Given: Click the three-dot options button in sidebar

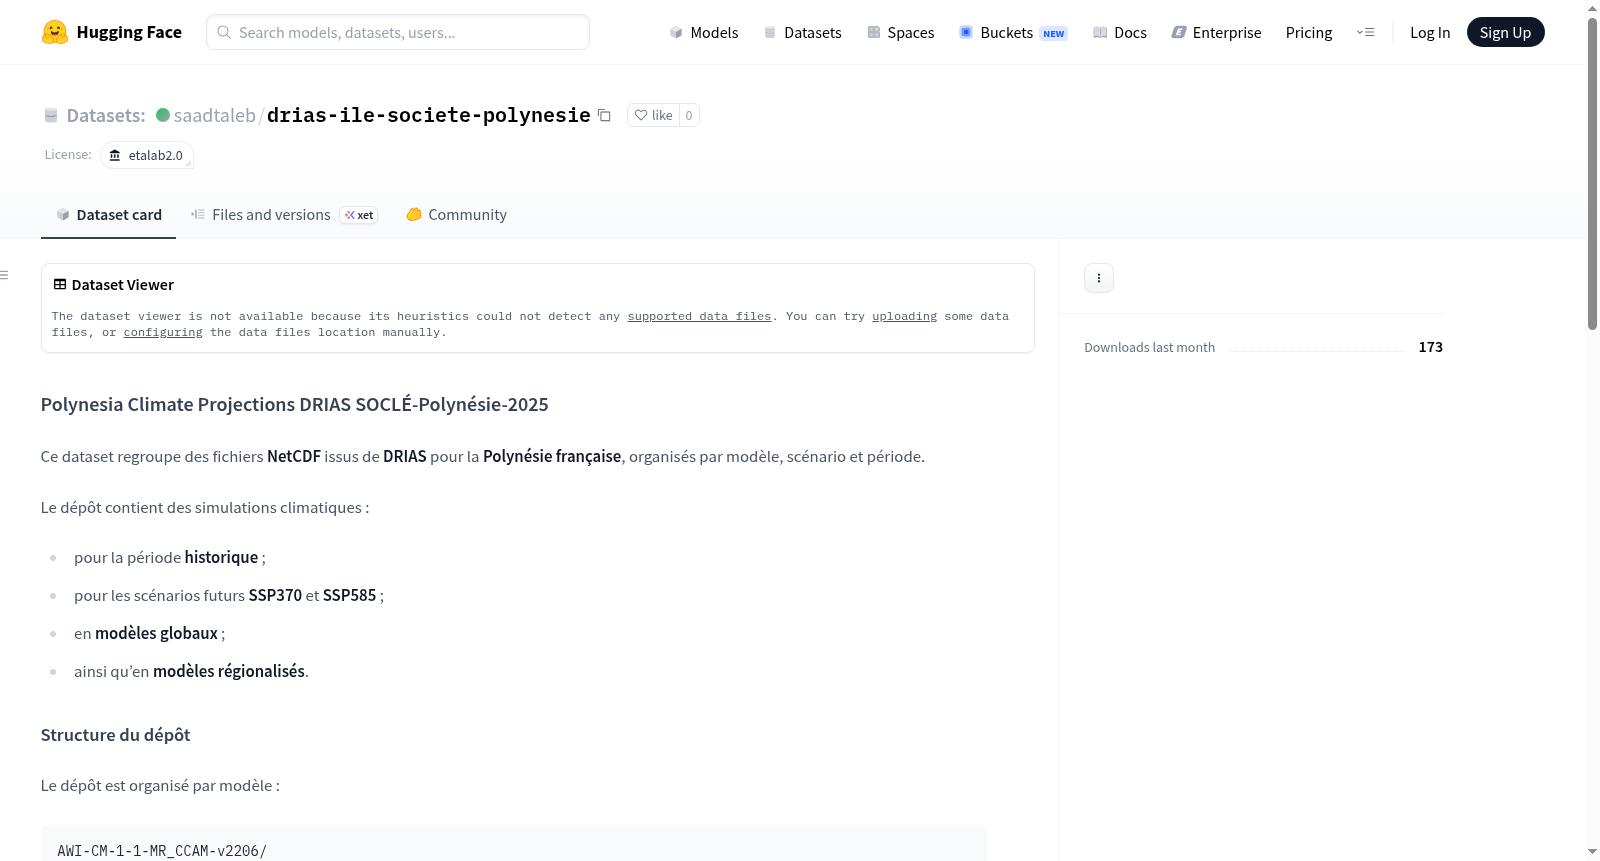Looking at the screenshot, I should click(x=1099, y=278).
